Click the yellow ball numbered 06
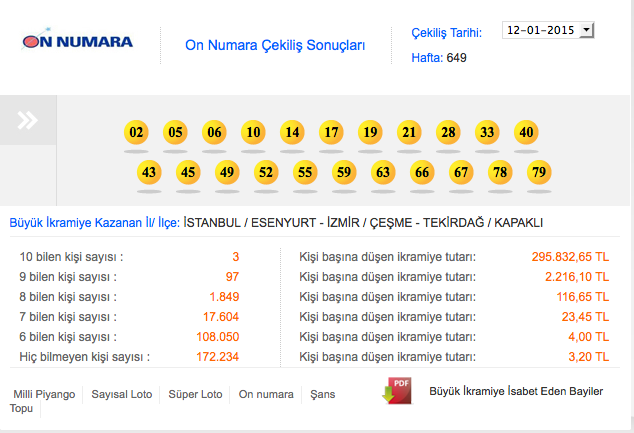 point(214,132)
